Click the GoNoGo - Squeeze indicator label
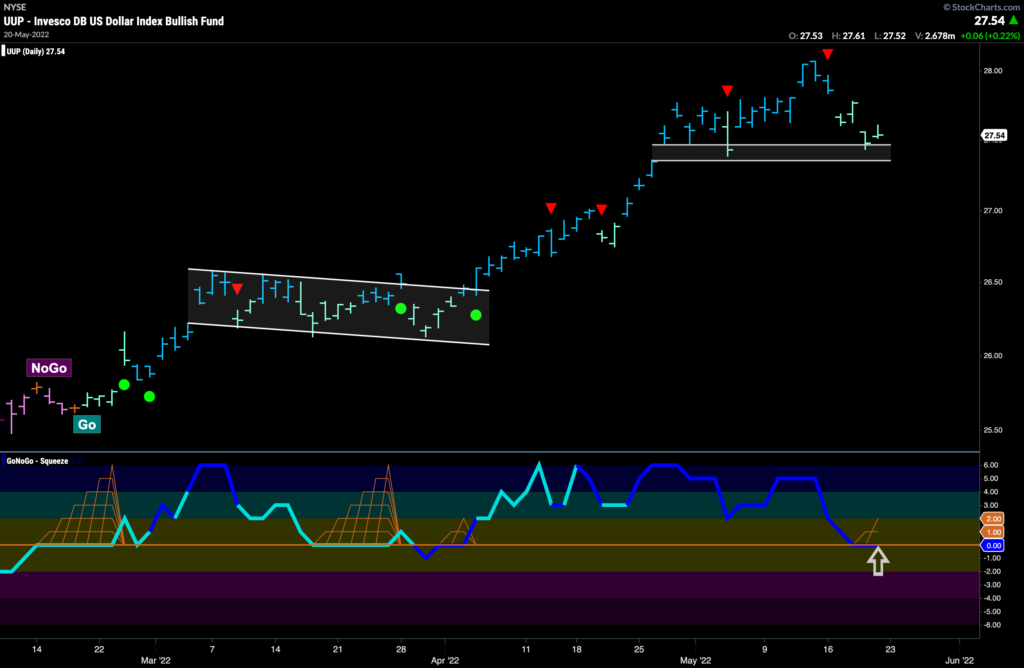1024x668 pixels. tap(37, 461)
